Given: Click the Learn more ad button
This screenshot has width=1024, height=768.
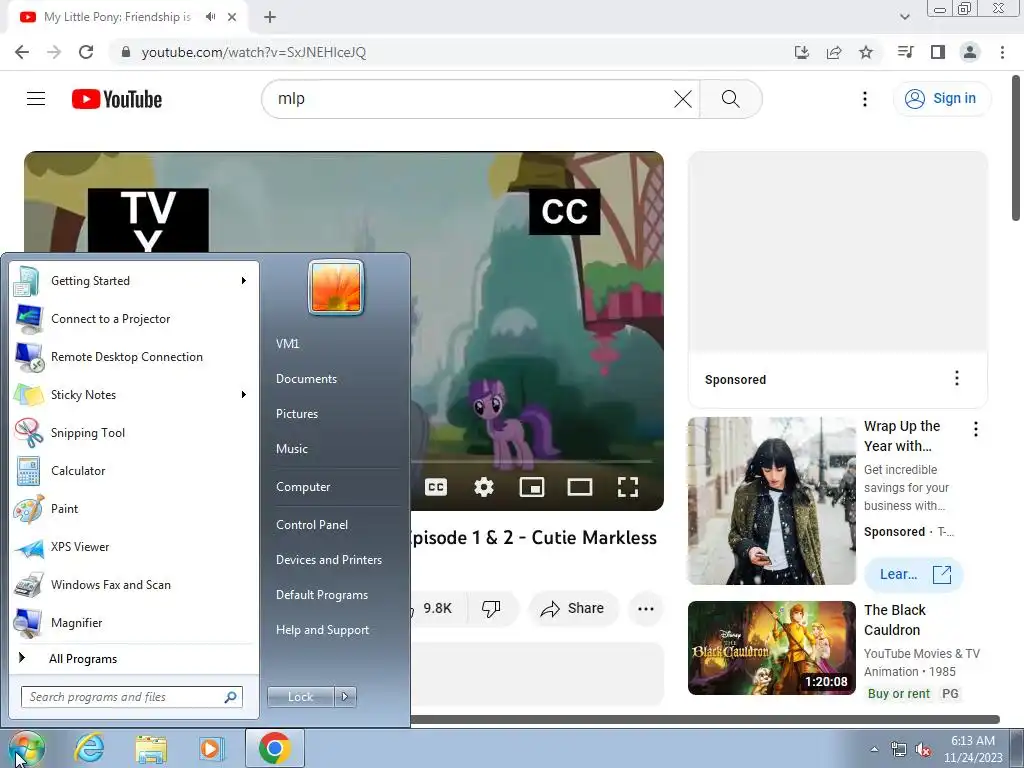Looking at the screenshot, I should [914, 575].
